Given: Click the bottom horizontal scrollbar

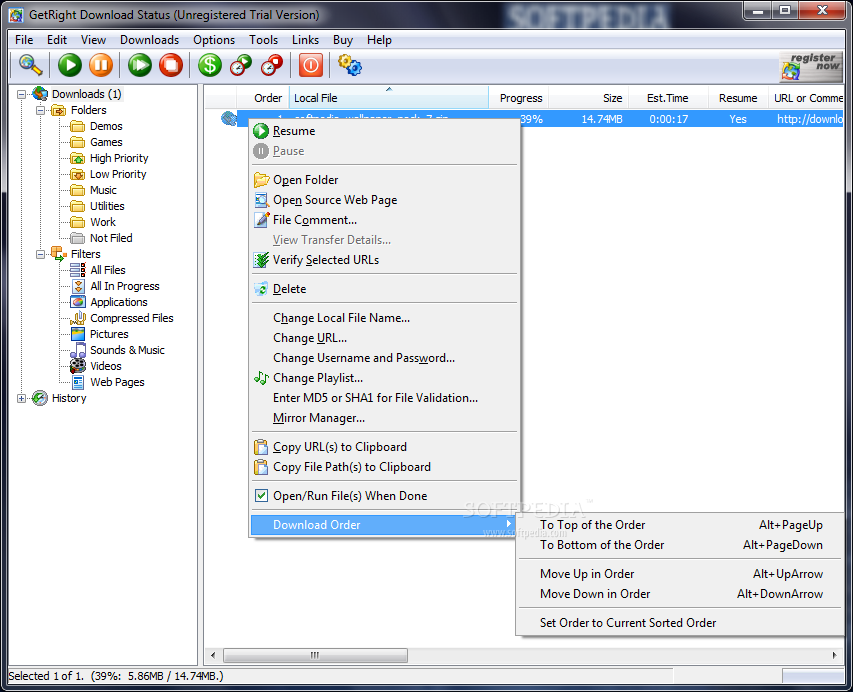Looking at the screenshot, I should (x=315, y=655).
